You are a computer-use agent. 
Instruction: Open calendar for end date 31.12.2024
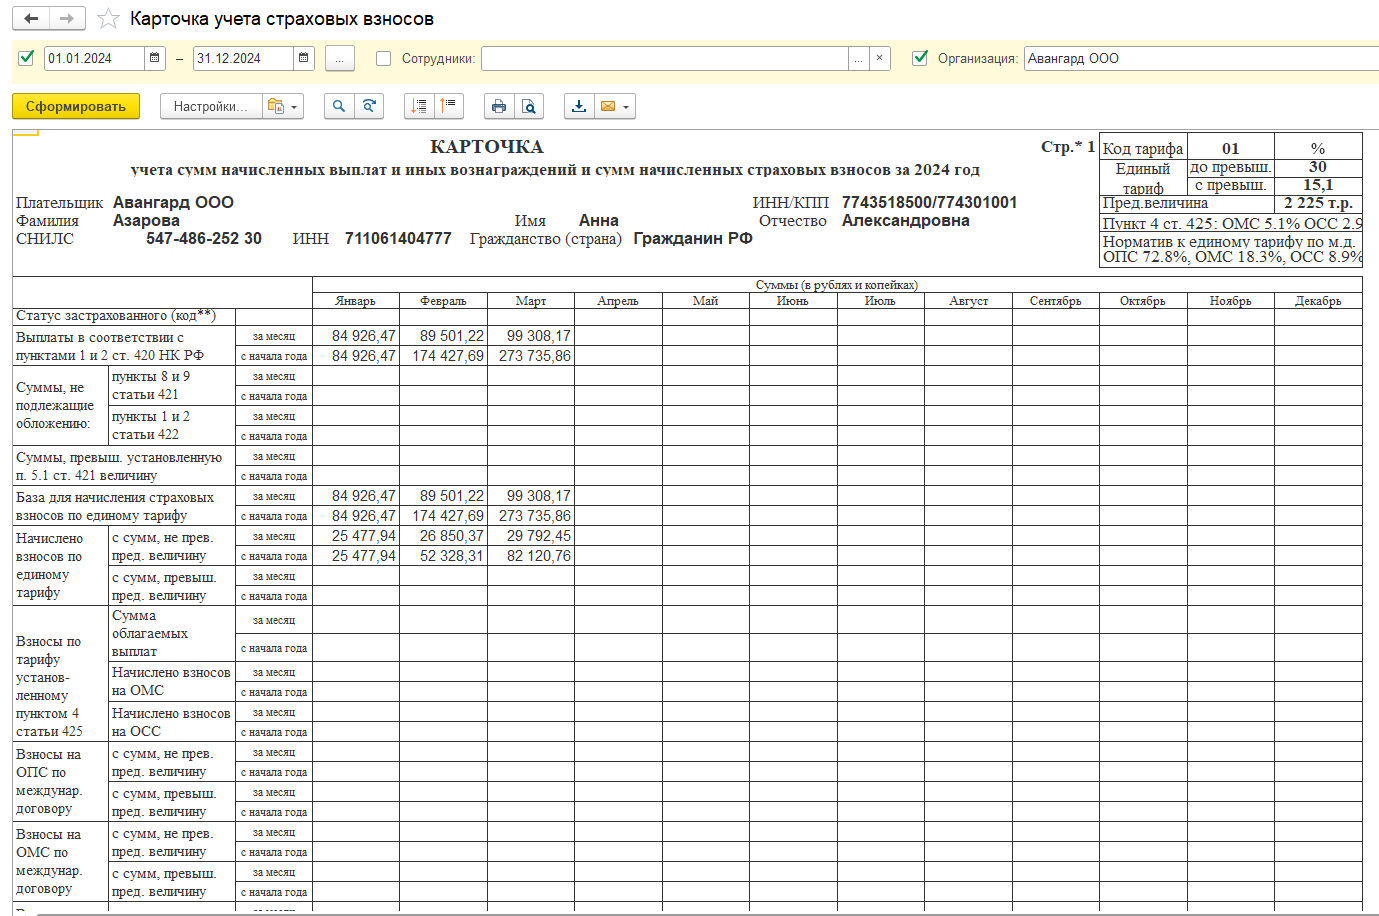coord(304,58)
